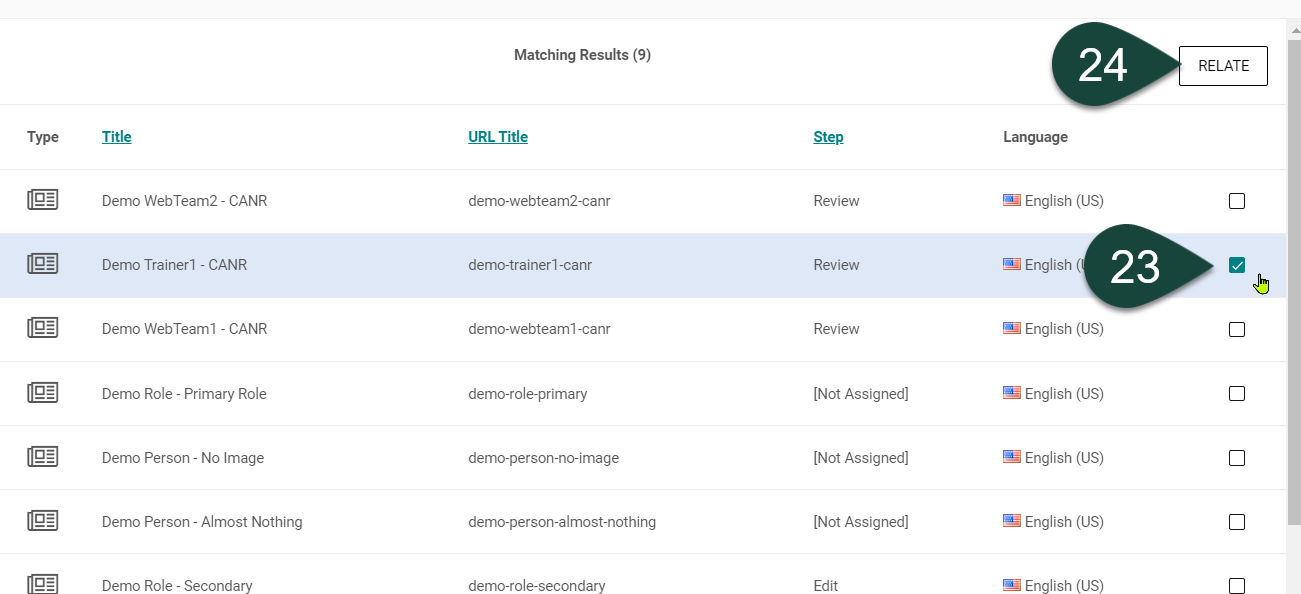The image size is (1301, 594).
Task: Uncheck the selected Demo Trainer1 - CANR checkbox
Action: pos(1237,265)
